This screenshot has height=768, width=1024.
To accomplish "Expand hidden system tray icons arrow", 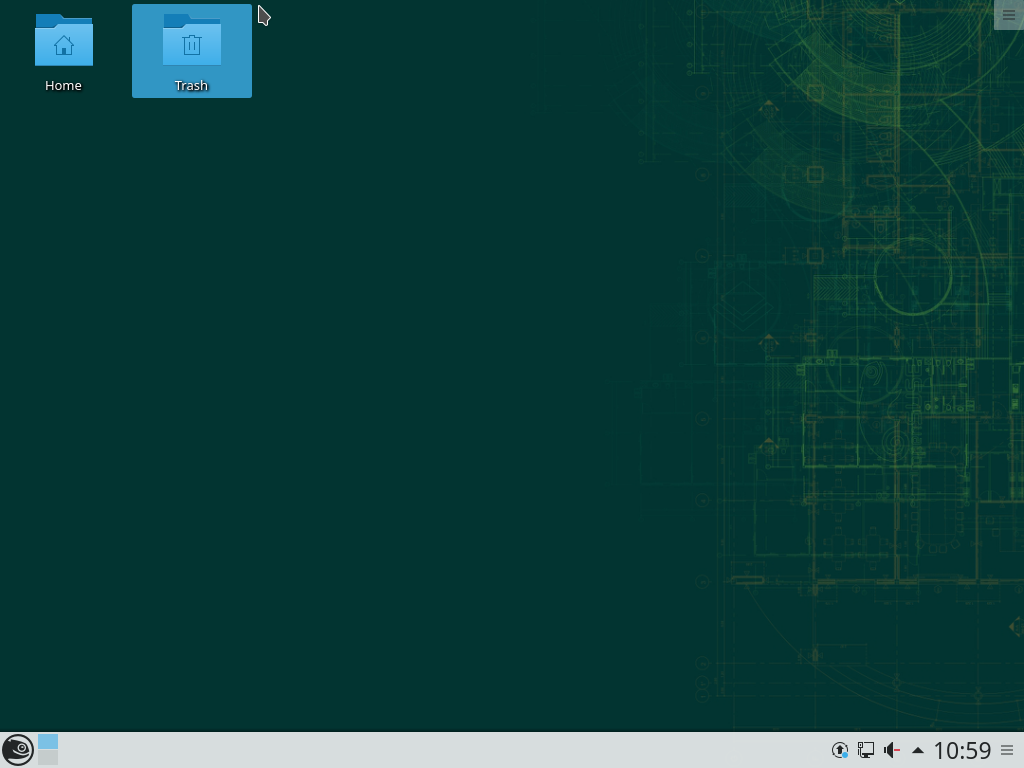I will pyautogui.click(x=918, y=750).
